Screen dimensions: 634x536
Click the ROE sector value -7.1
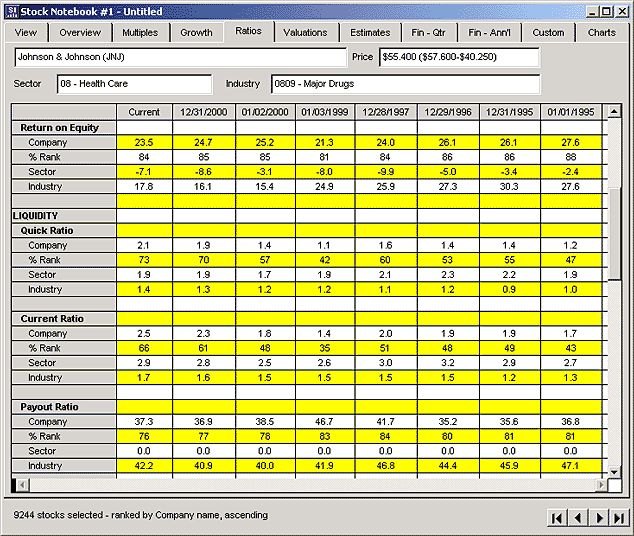[144, 172]
